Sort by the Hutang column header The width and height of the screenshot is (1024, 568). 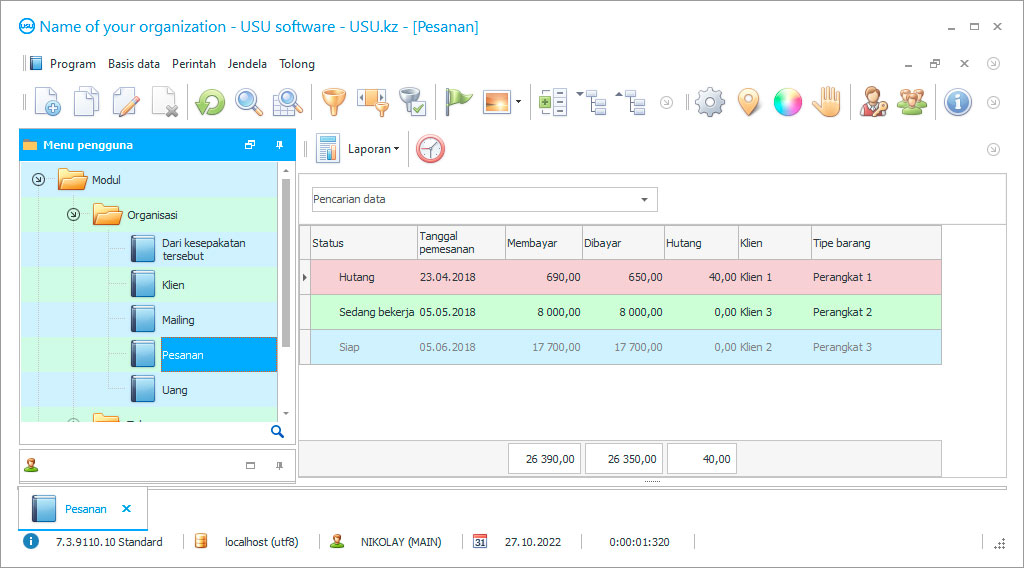[x=701, y=243]
